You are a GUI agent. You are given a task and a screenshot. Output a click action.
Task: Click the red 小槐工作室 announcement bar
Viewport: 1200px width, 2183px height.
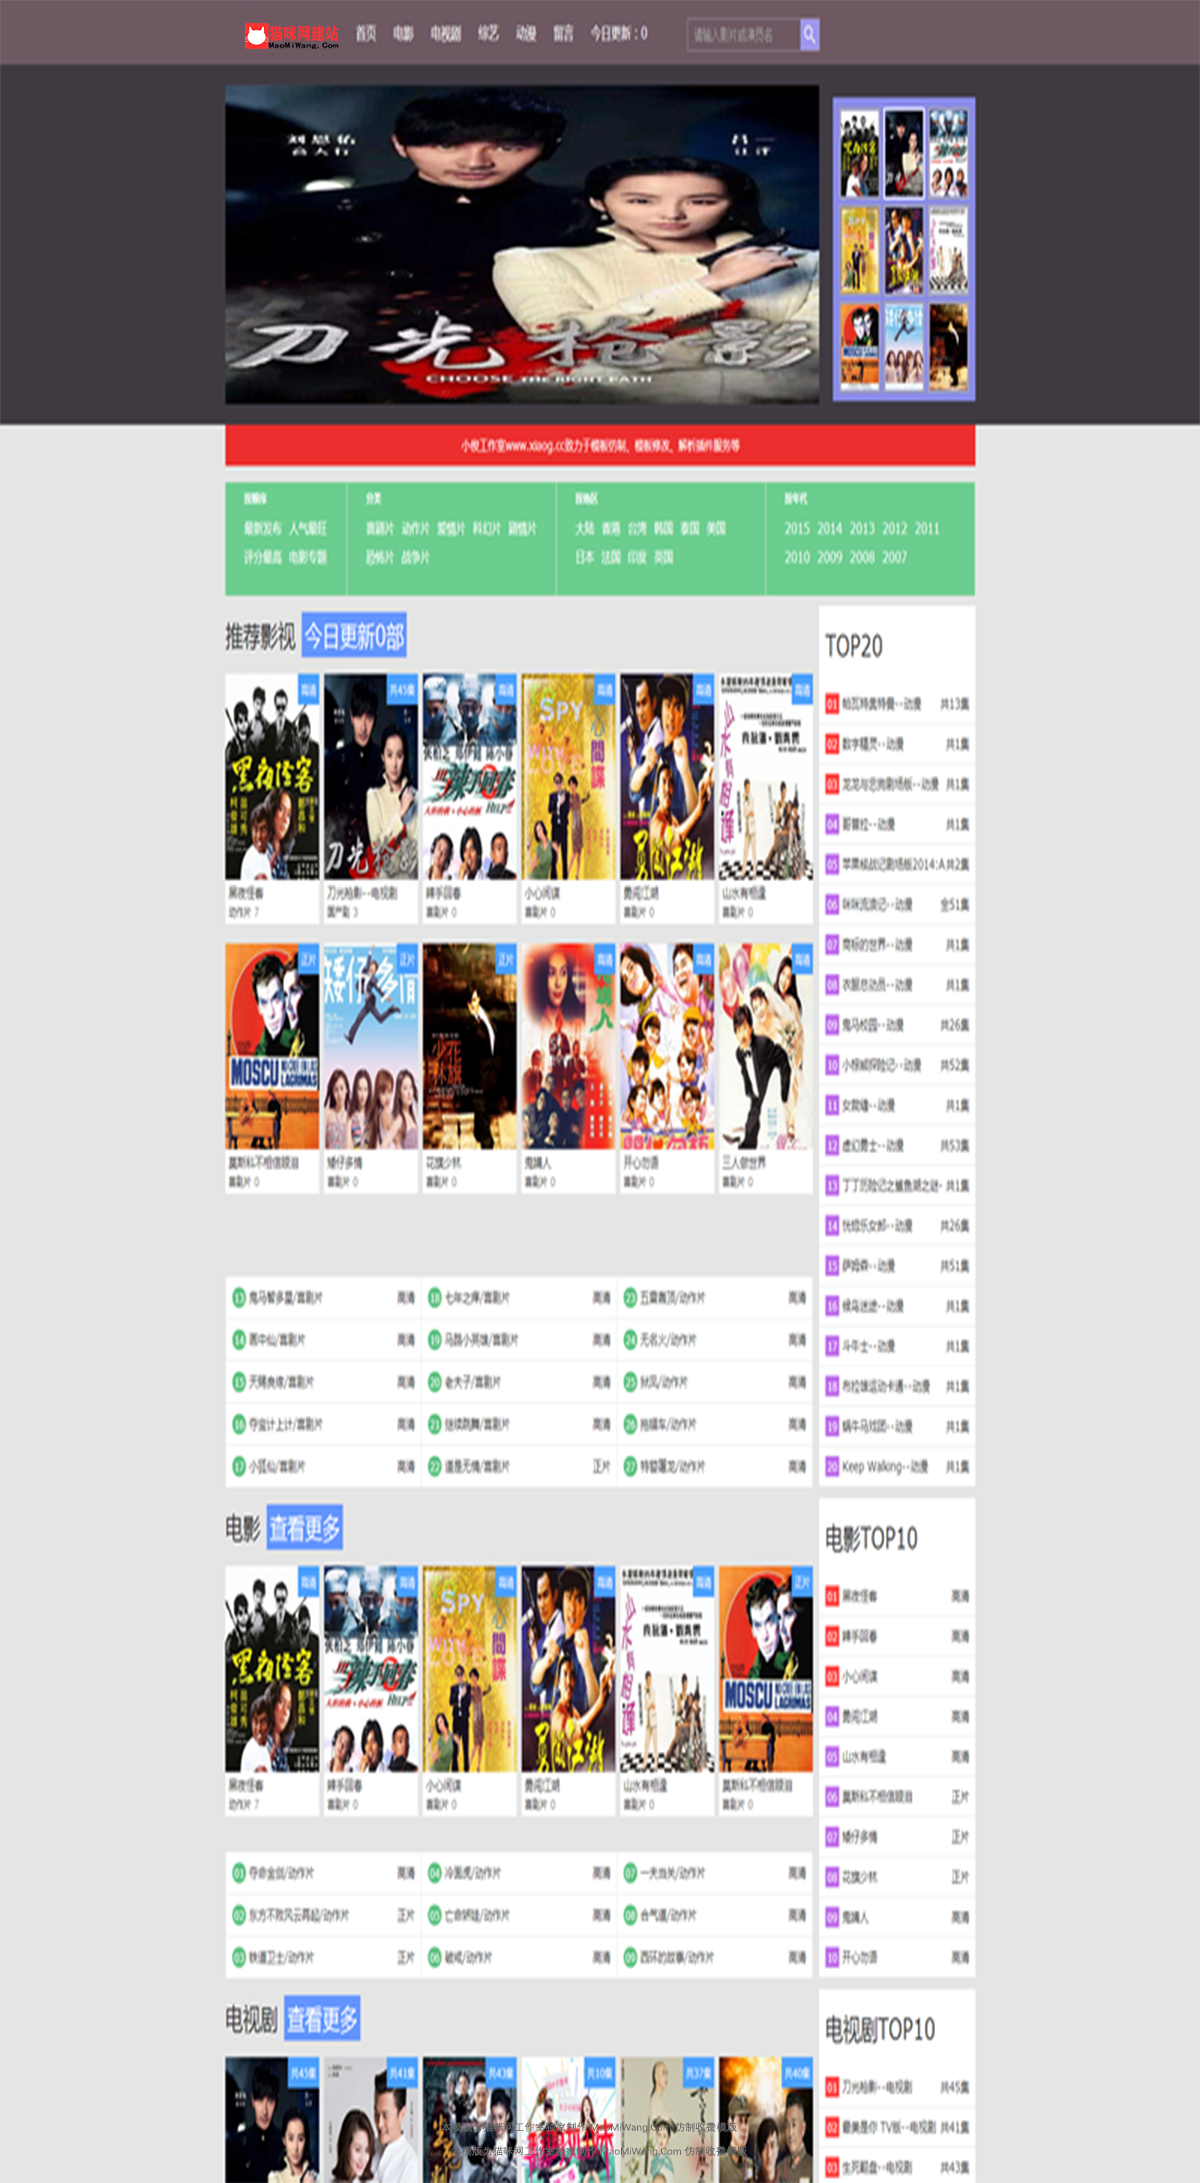pyautogui.click(x=600, y=445)
